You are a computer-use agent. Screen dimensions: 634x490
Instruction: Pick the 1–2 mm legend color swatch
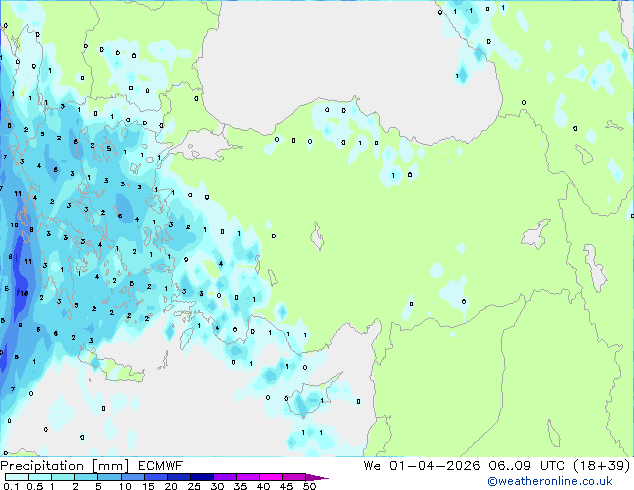click(x=63, y=477)
